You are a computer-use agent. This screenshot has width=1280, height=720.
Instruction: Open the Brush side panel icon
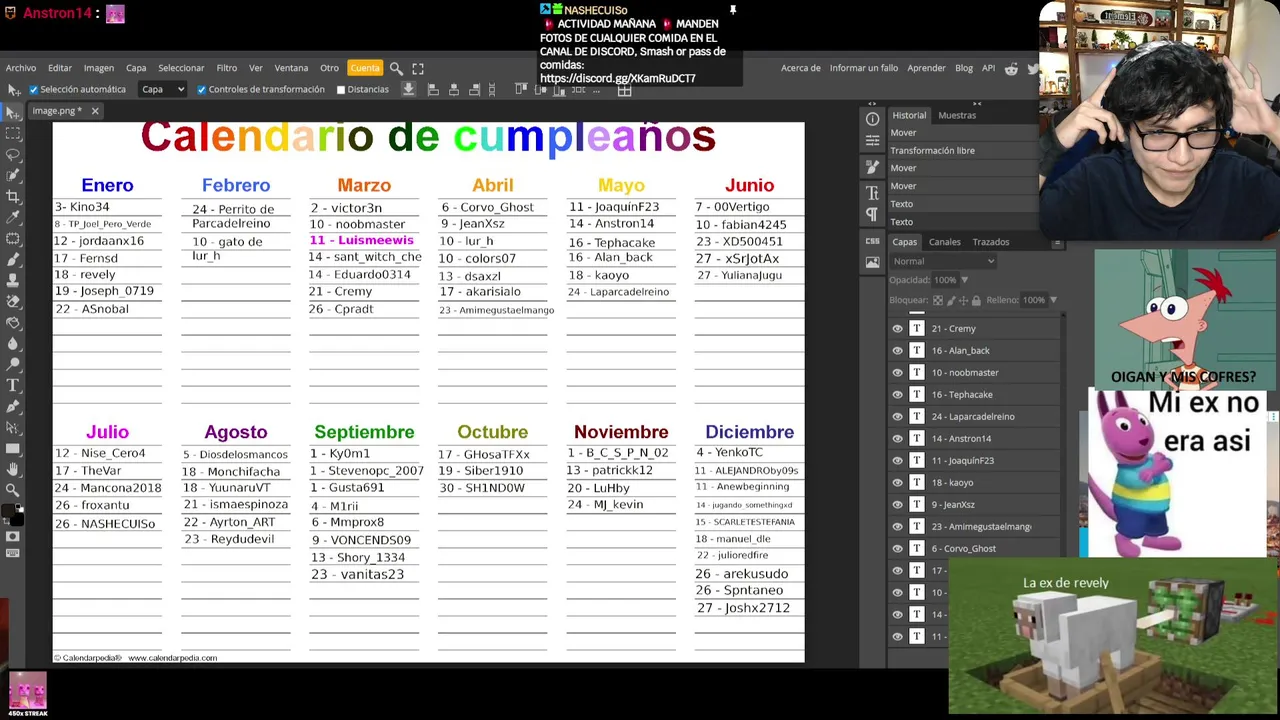(873, 167)
